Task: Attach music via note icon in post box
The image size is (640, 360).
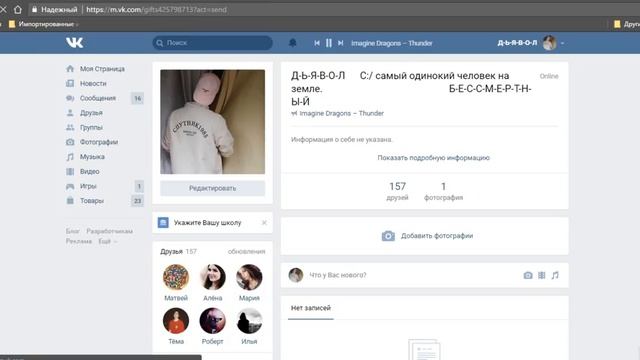Action: tap(555, 276)
